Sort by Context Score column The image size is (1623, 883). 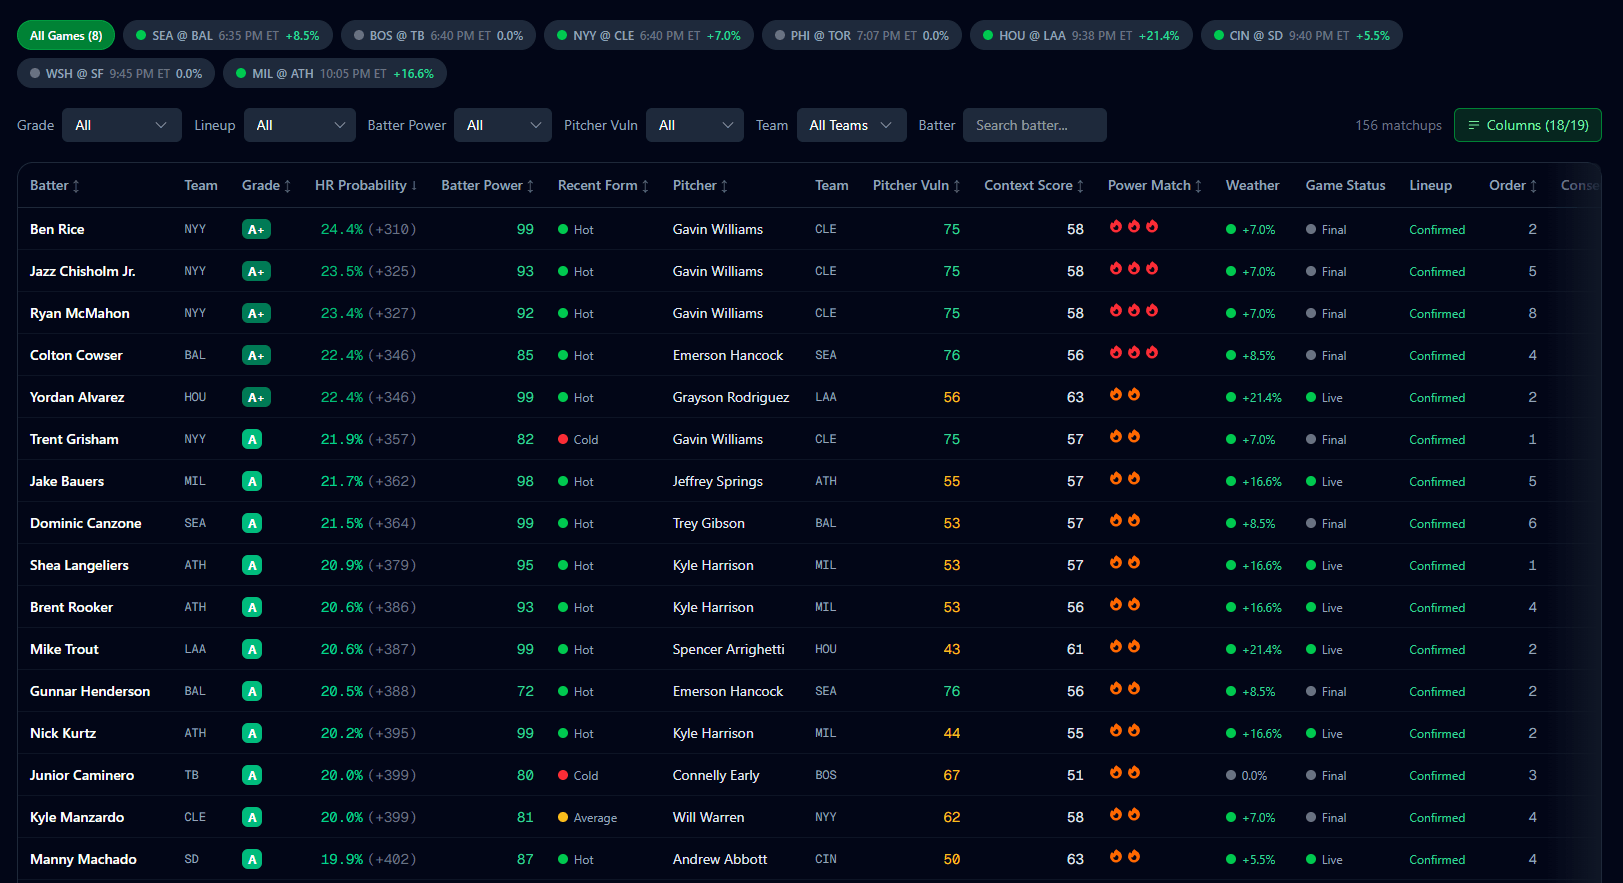tap(1034, 185)
